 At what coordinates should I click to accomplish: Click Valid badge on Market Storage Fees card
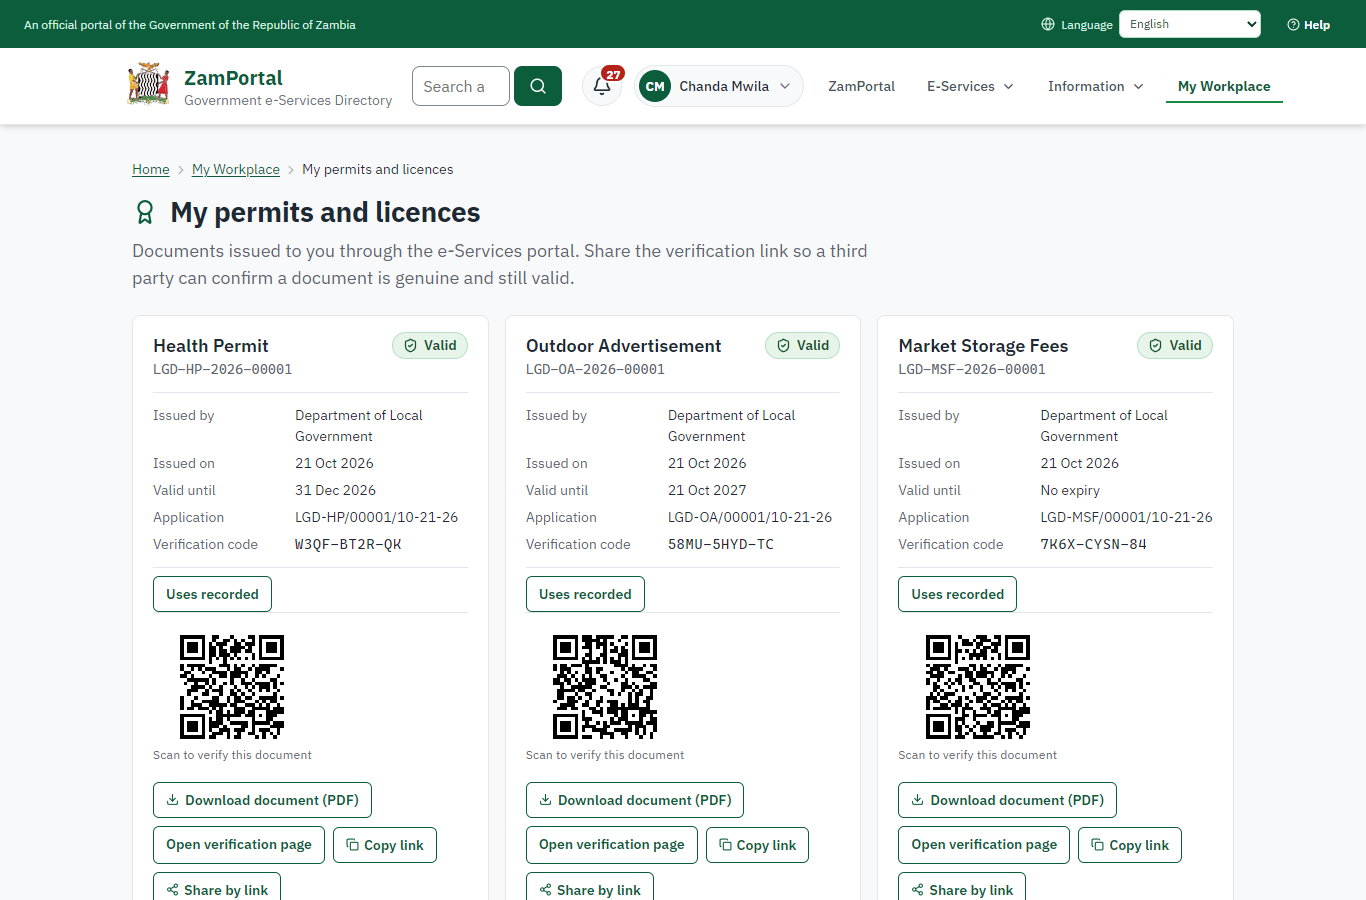tap(1175, 345)
